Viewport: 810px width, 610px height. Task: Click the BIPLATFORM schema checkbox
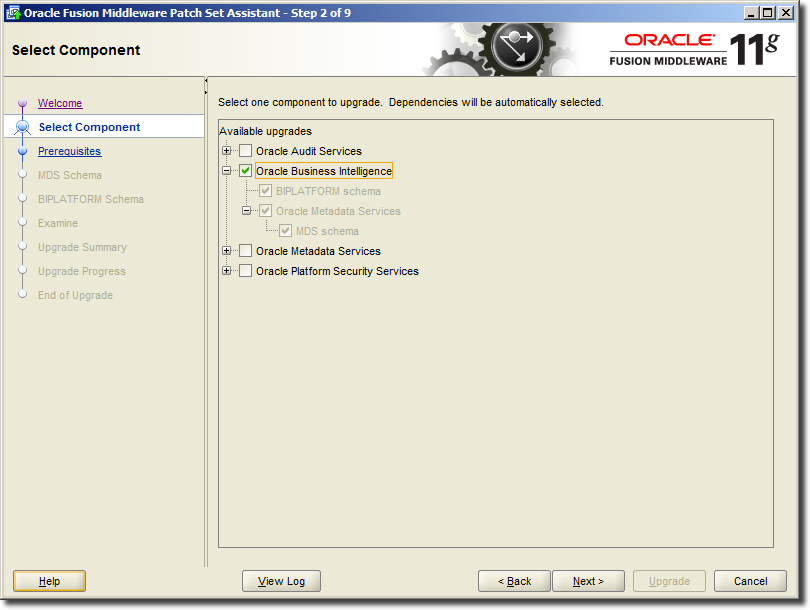click(266, 191)
